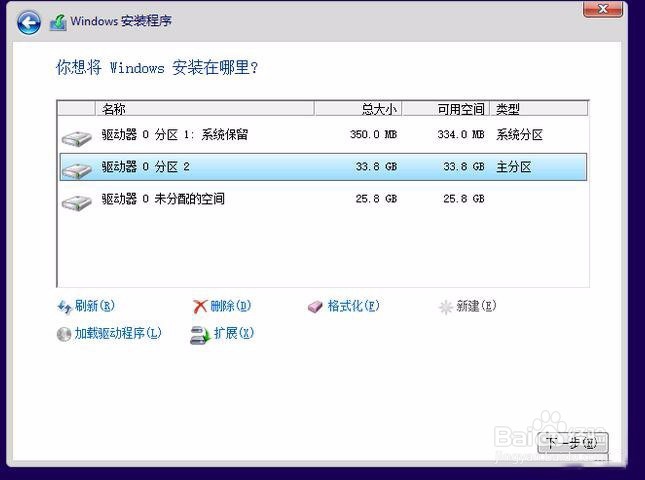The height and width of the screenshot is (480, 645).
Task: Sort by 可用空间 column header
Action: tap(446, 109)
